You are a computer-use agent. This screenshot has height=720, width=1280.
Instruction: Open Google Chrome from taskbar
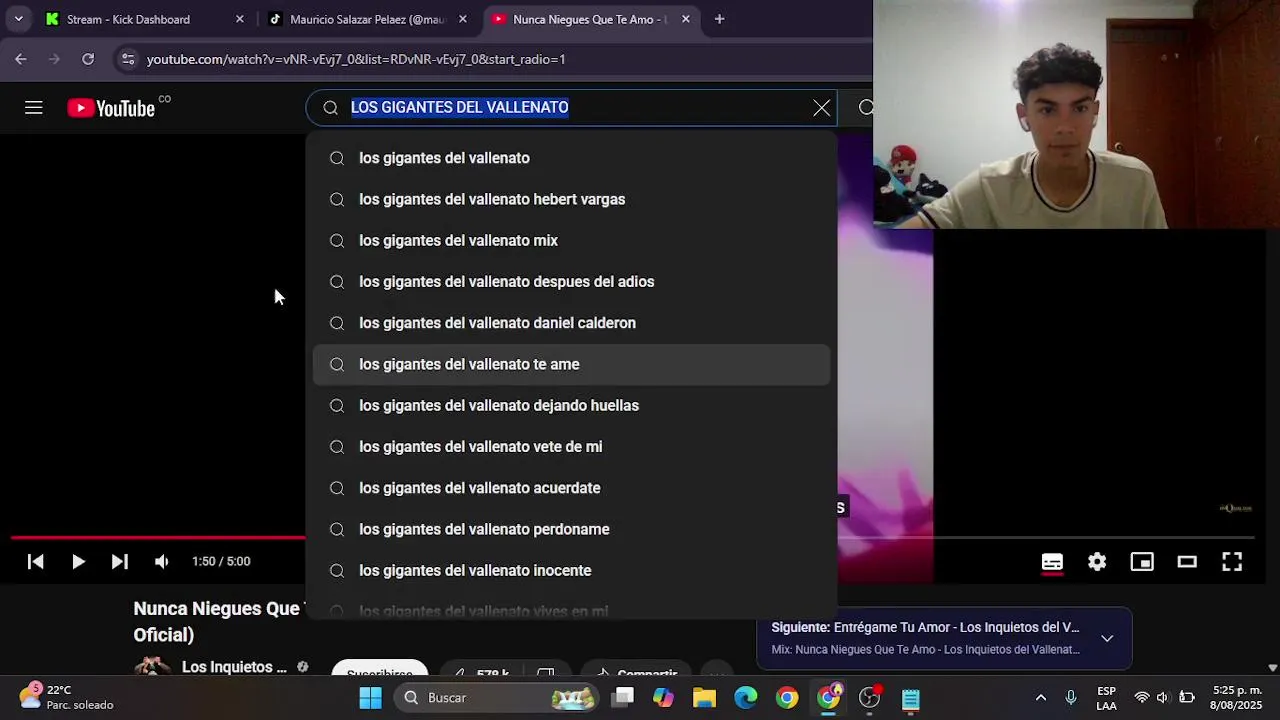787,698
